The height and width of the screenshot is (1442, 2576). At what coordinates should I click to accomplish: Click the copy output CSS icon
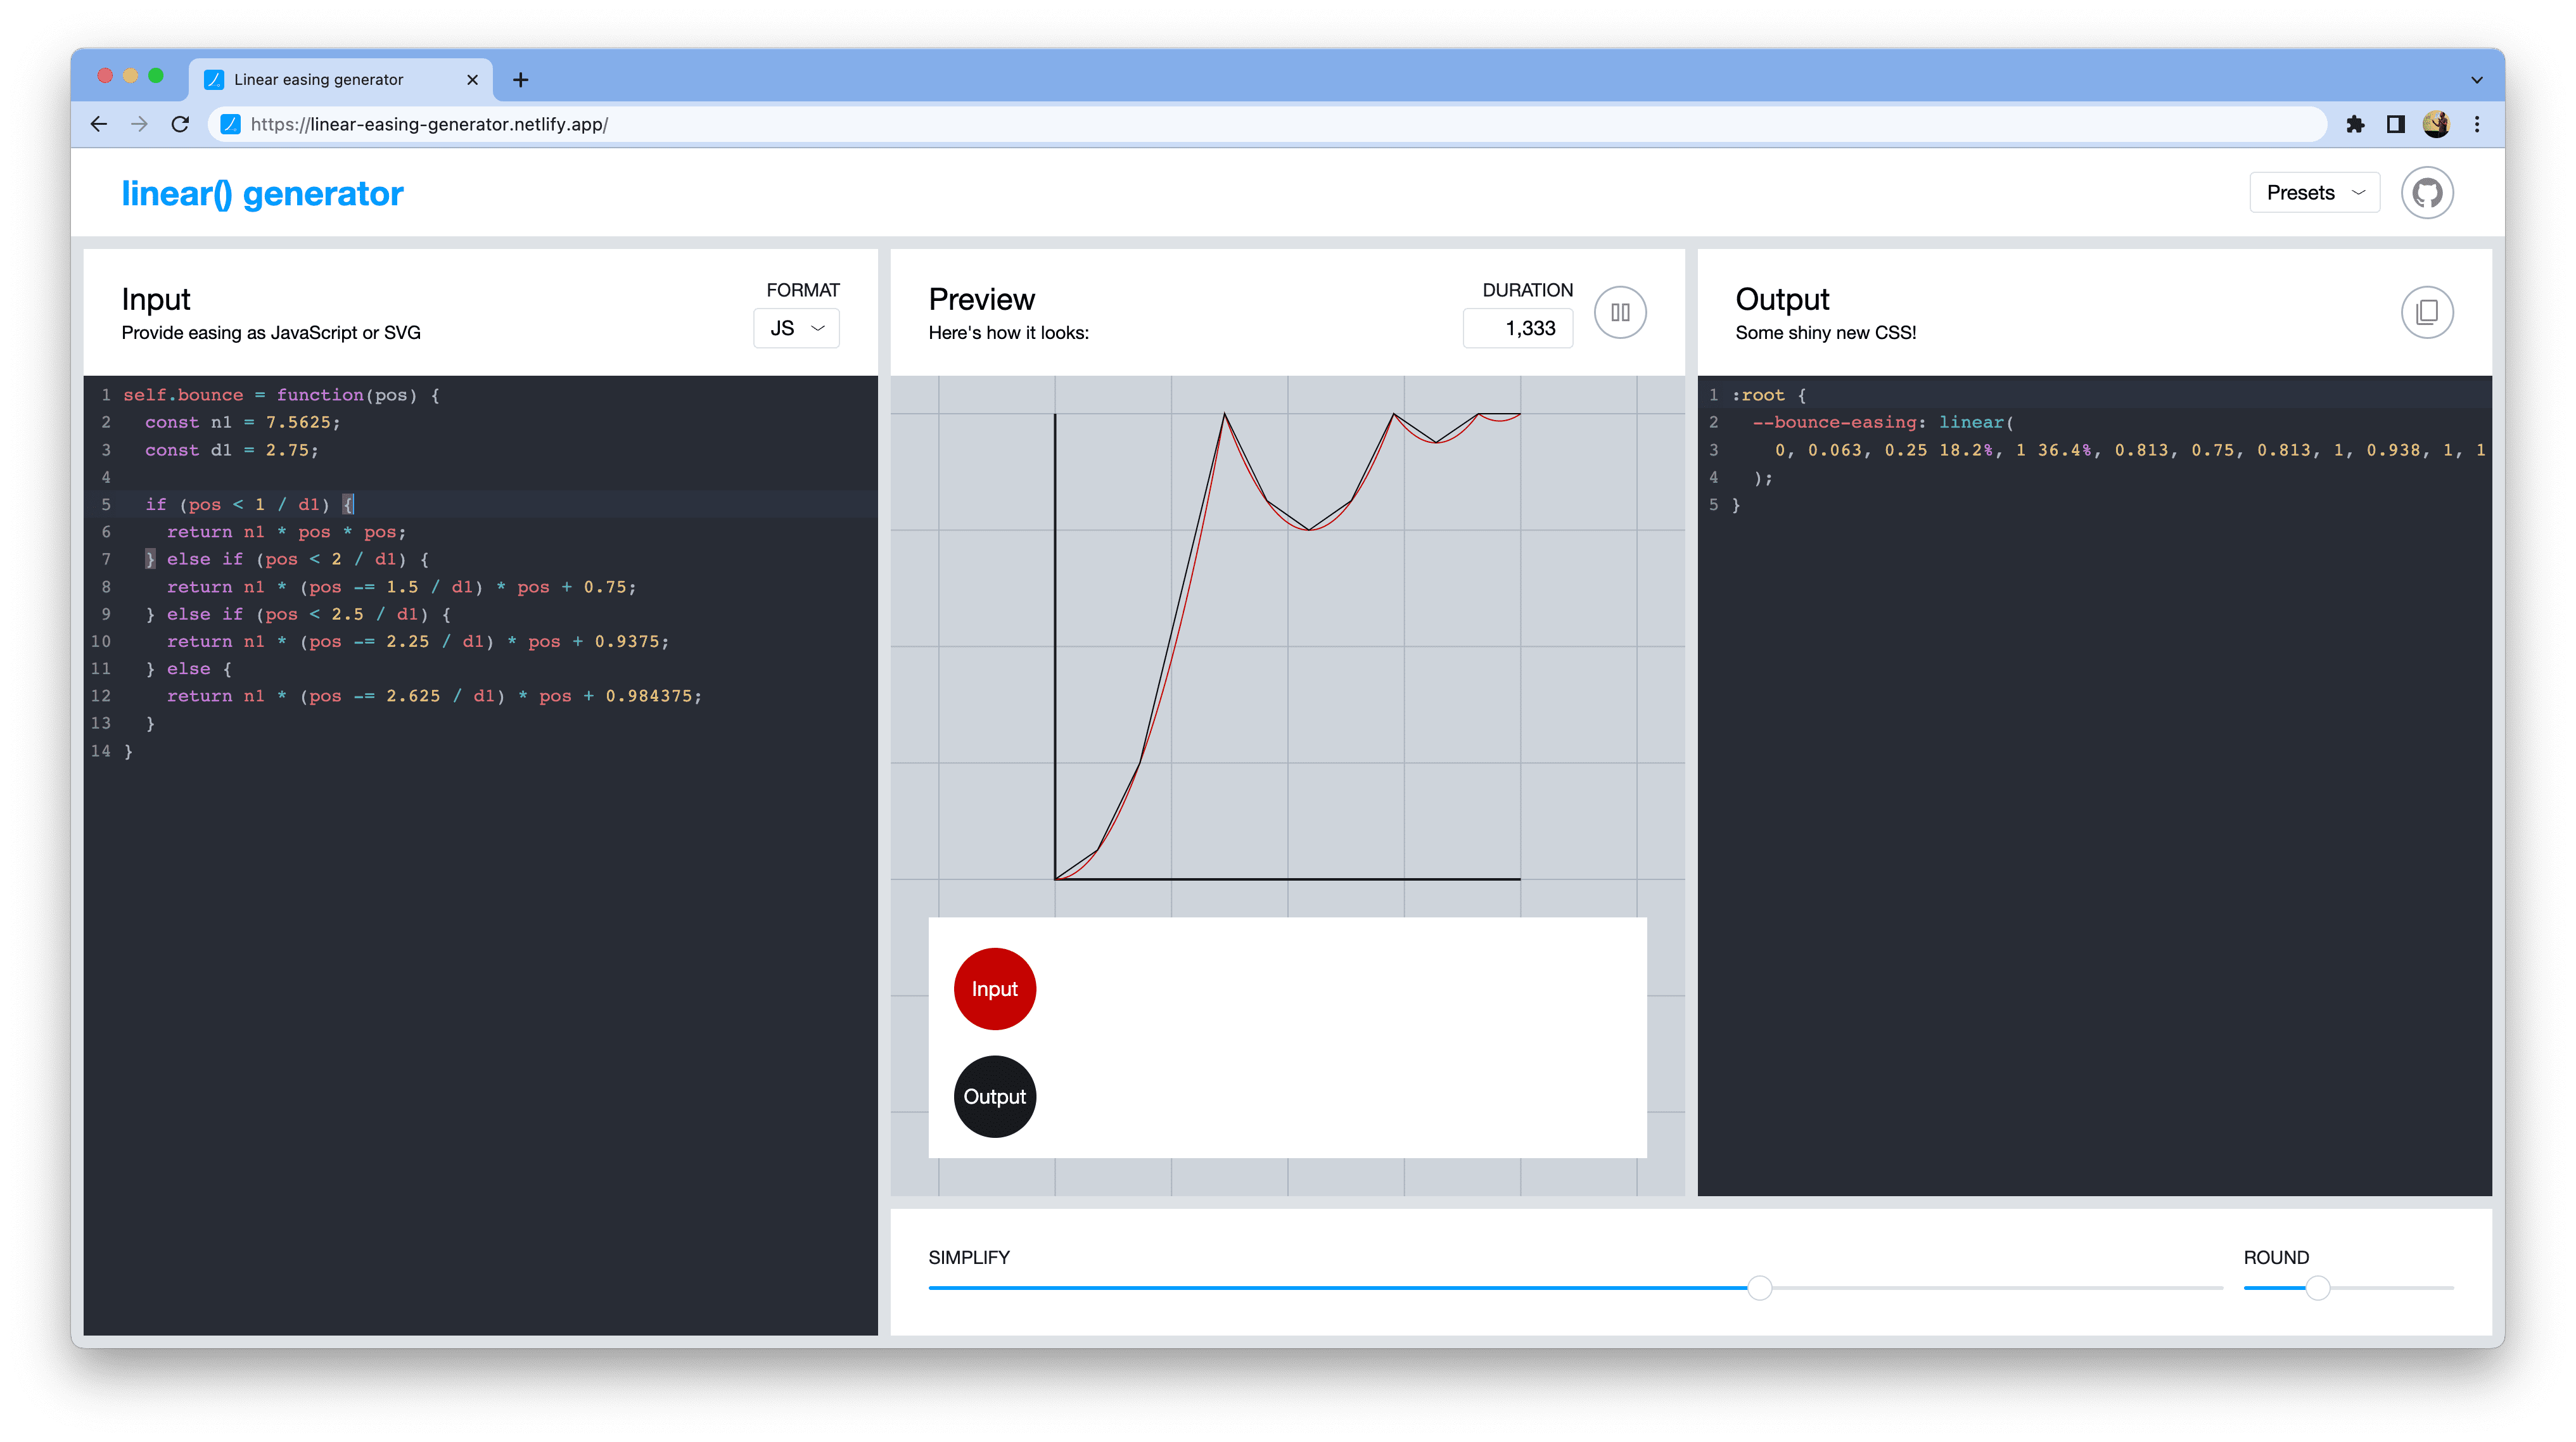pyautogui.click(x=2427, y=312)
